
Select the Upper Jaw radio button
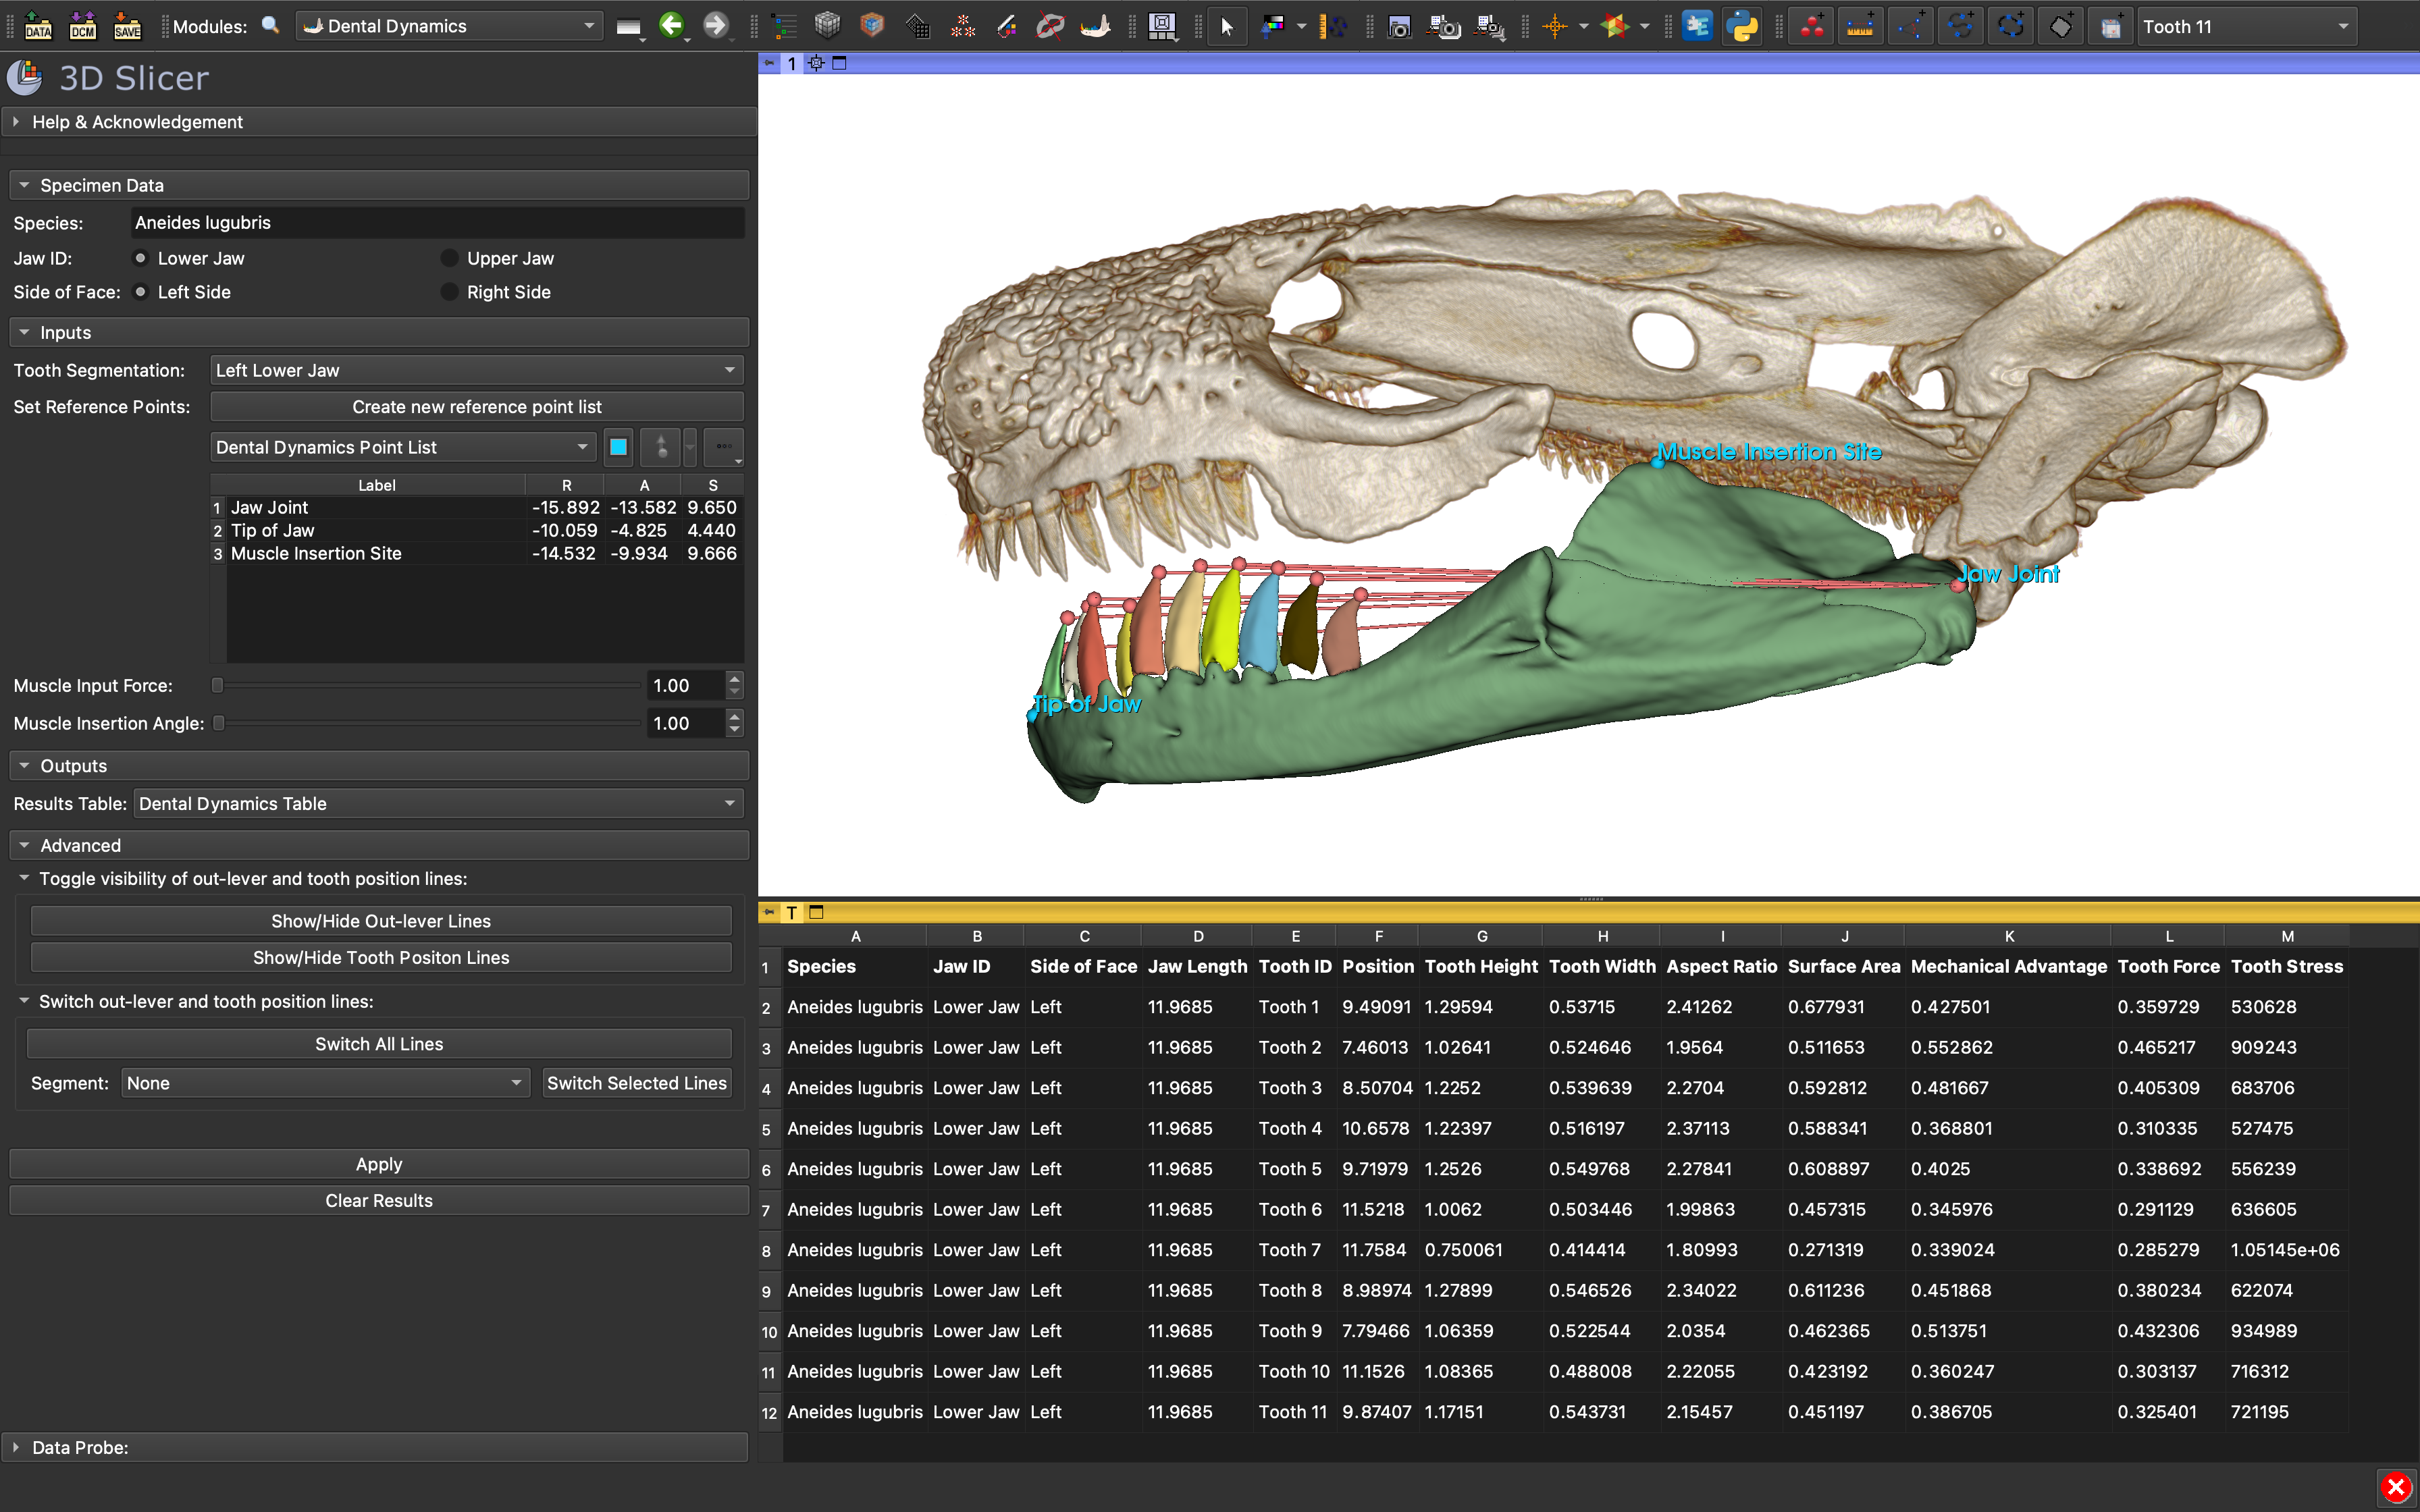450,258
